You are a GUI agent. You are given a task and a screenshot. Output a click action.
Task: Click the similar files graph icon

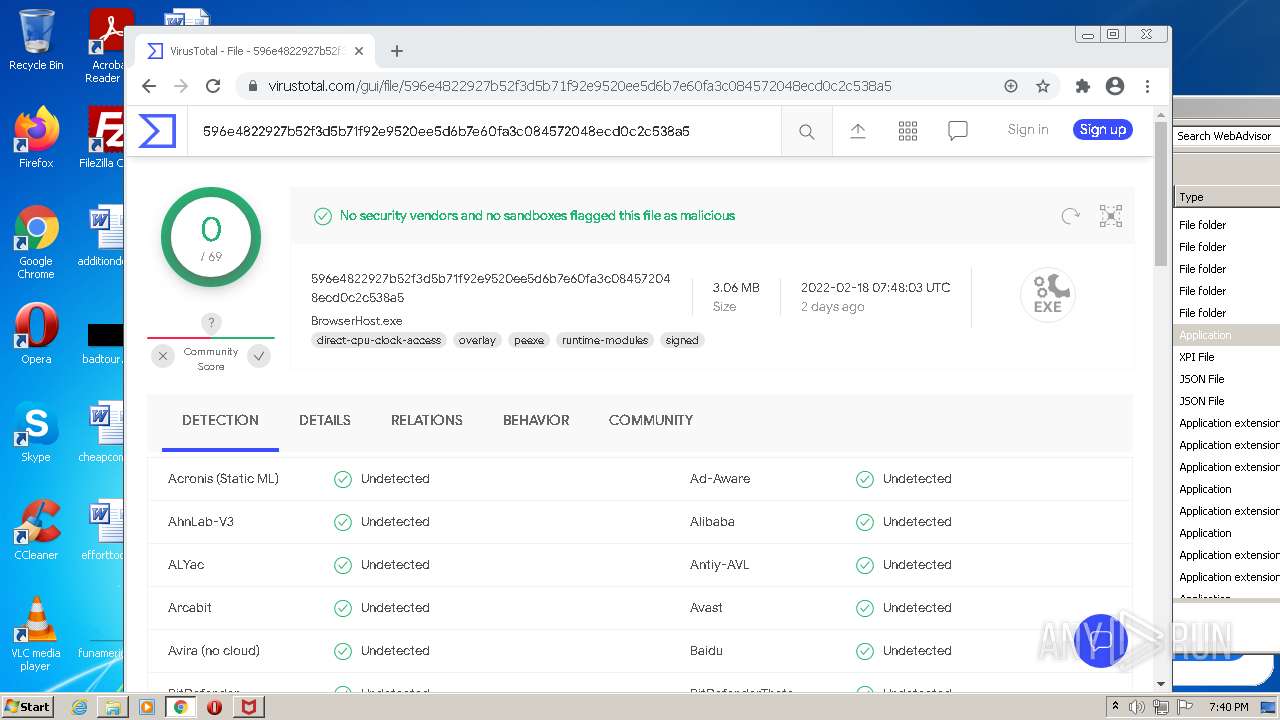(x=1111, y=216)
